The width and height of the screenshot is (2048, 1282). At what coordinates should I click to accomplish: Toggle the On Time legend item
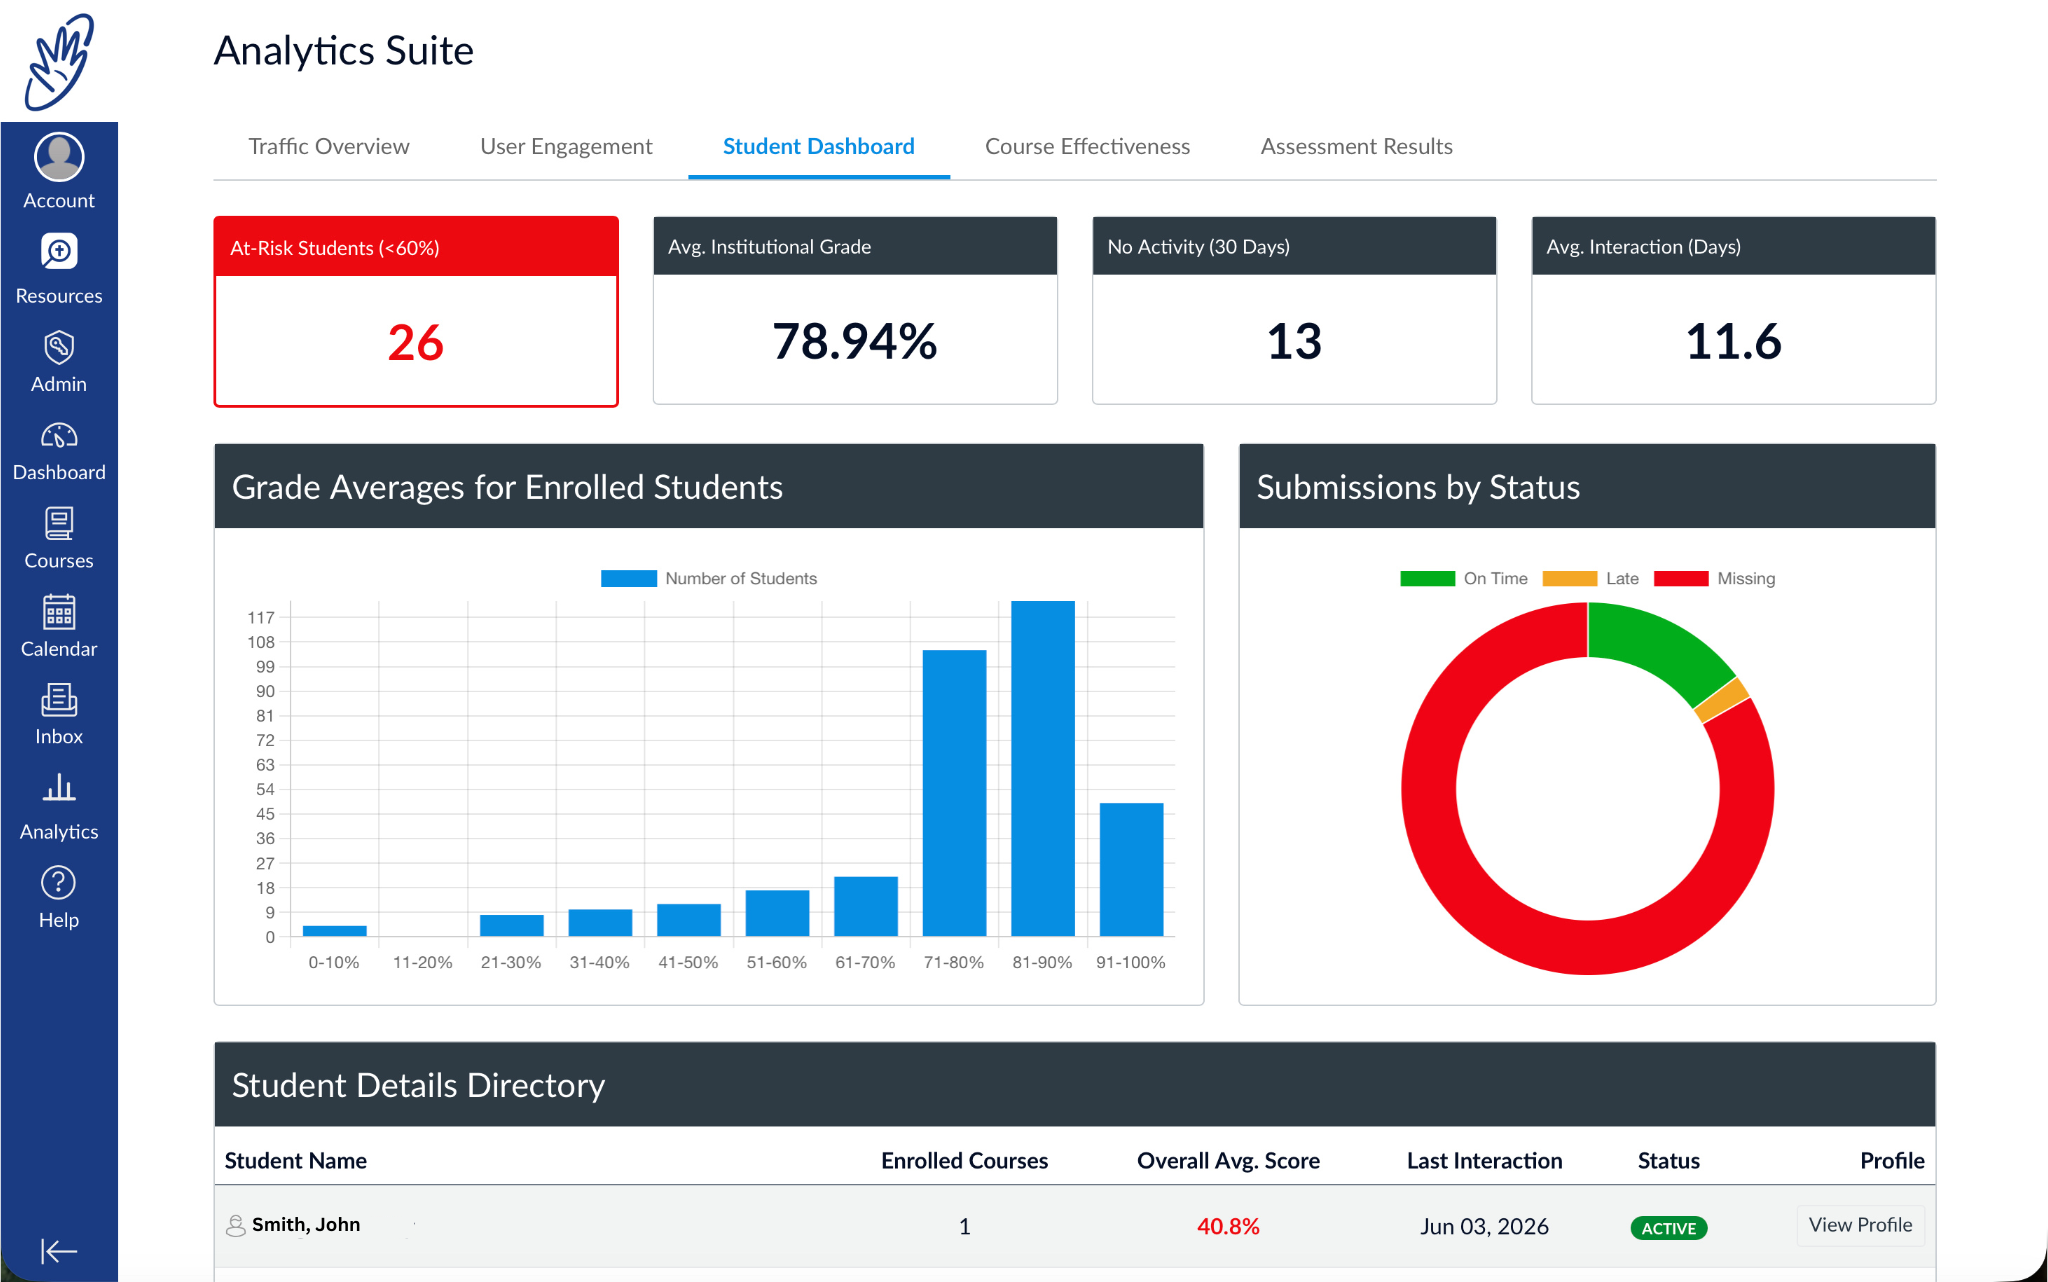pos(1464,578)
